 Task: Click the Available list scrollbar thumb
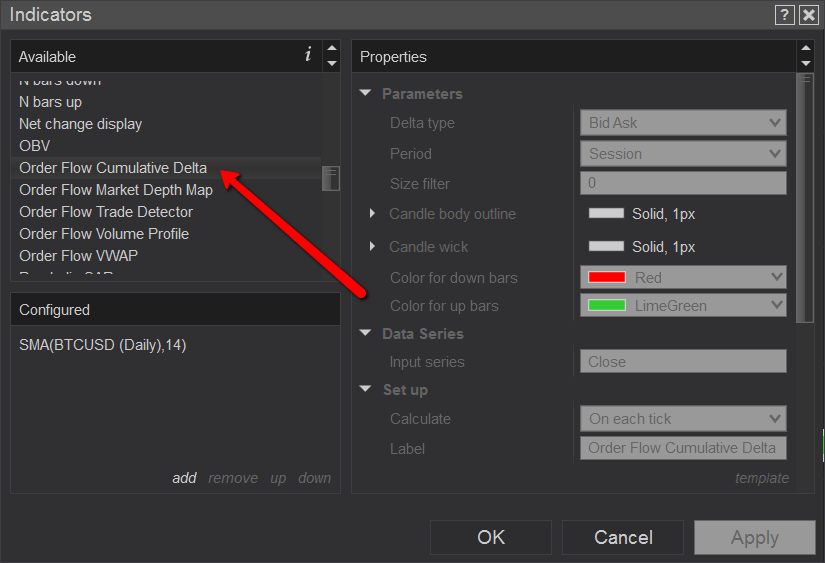click(x=331, y=178)
